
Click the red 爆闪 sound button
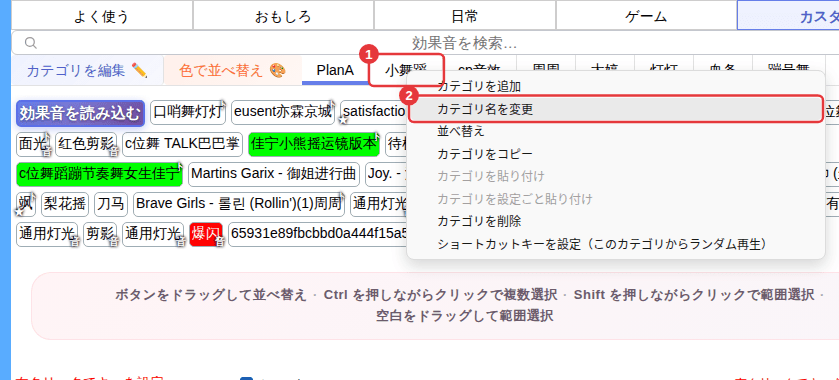tap(205, 234)
